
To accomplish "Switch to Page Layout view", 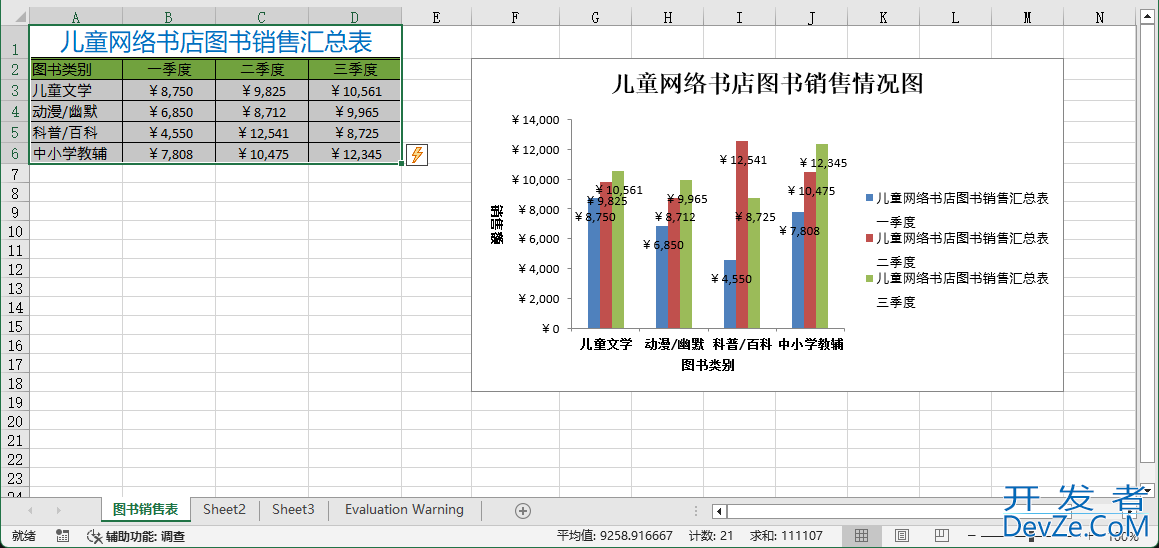I will click(x=901, y=536).
